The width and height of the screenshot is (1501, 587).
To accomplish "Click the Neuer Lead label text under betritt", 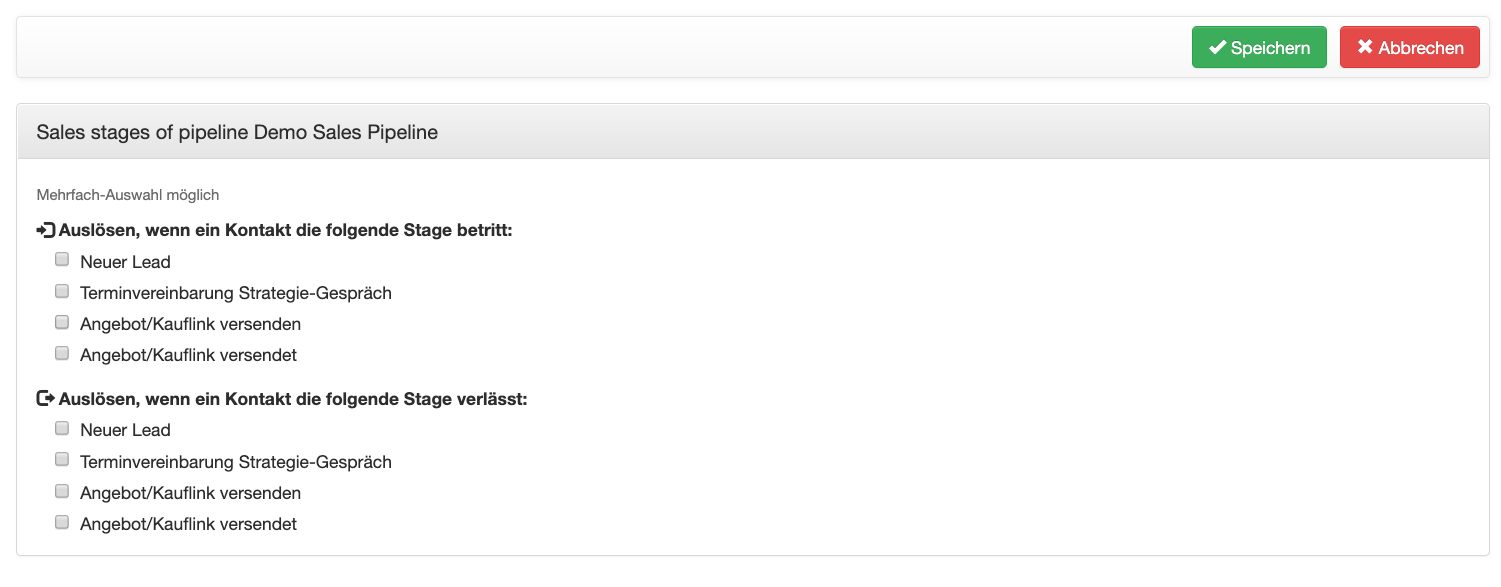I will pos(126,262).
